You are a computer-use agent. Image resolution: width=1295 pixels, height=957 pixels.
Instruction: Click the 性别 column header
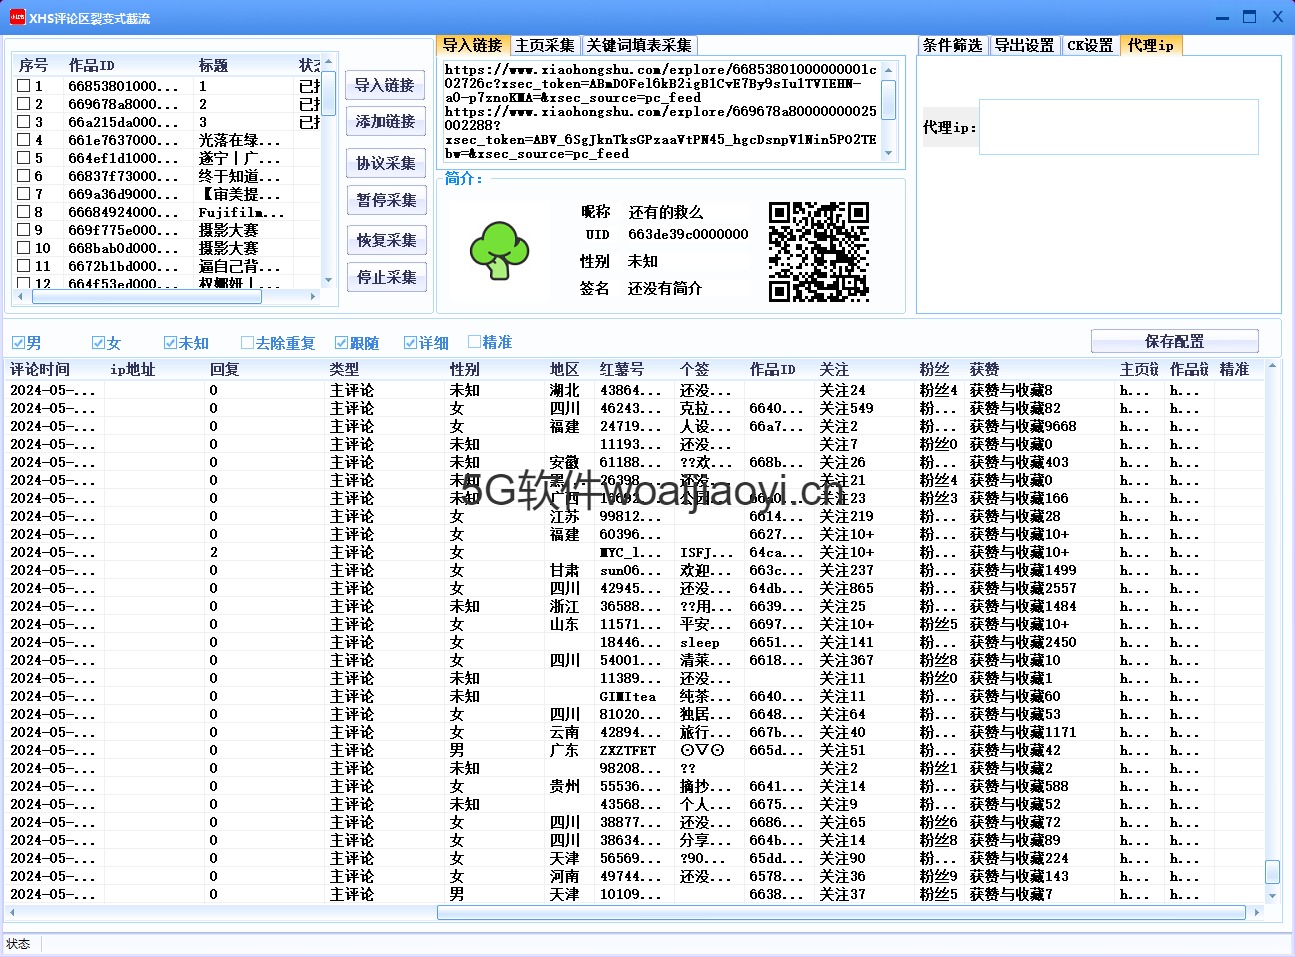coord(495,369)
